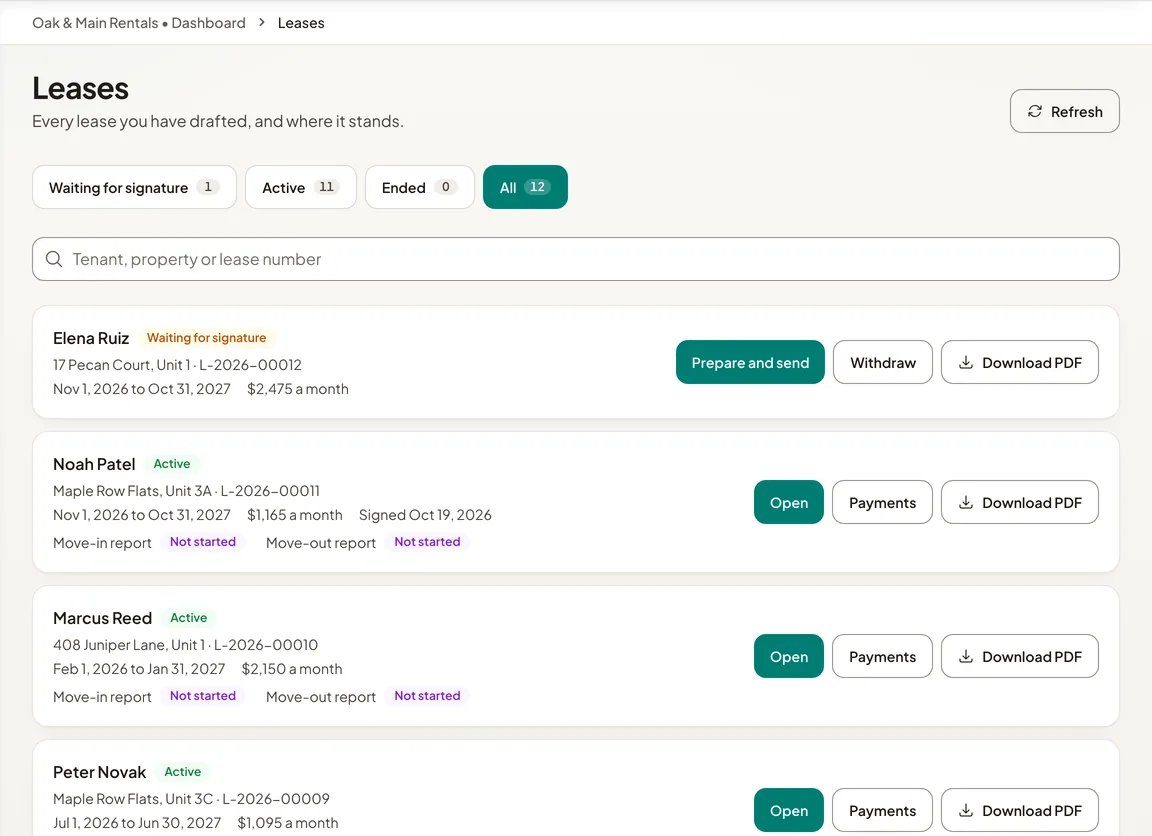
Task: Prepare and send Elena Ruiz's lease
Action: (x=750, y=362)
